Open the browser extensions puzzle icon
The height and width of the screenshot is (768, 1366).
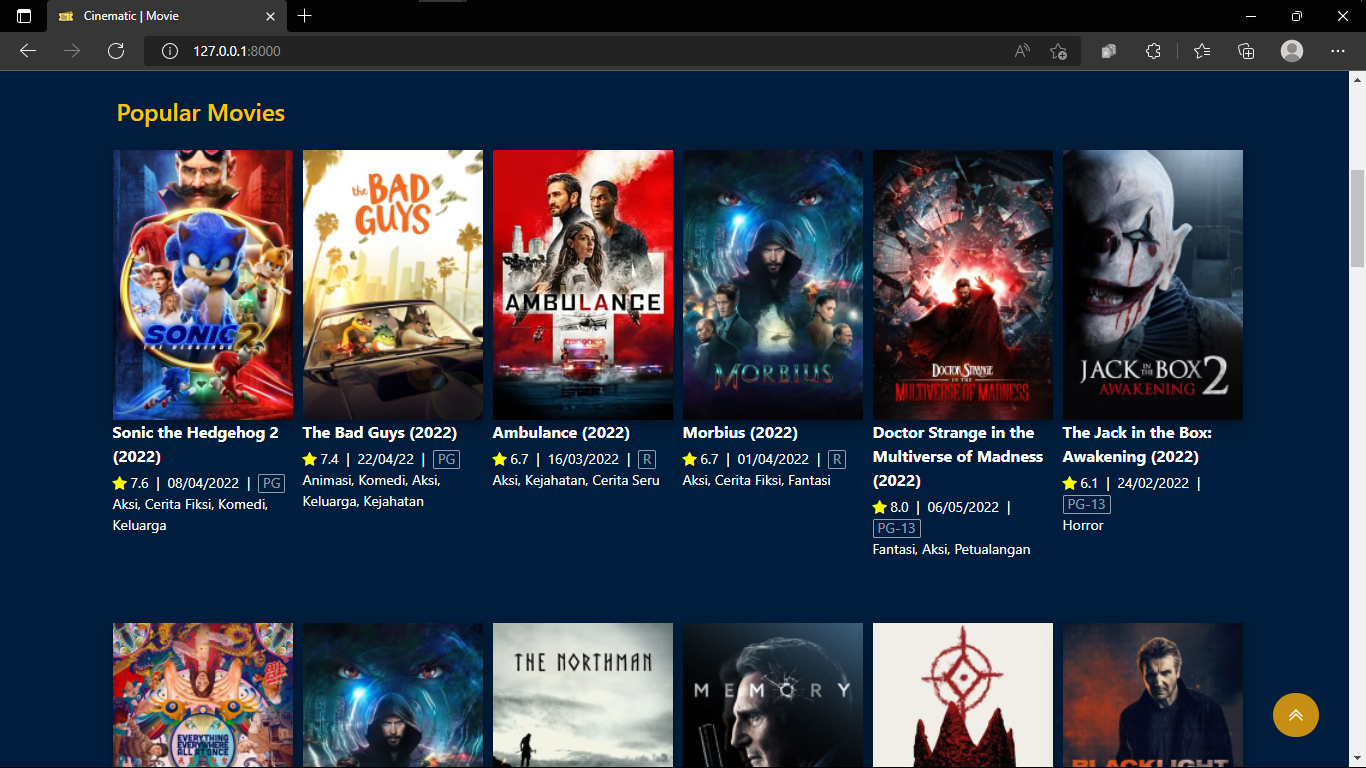coord(1153,51)
